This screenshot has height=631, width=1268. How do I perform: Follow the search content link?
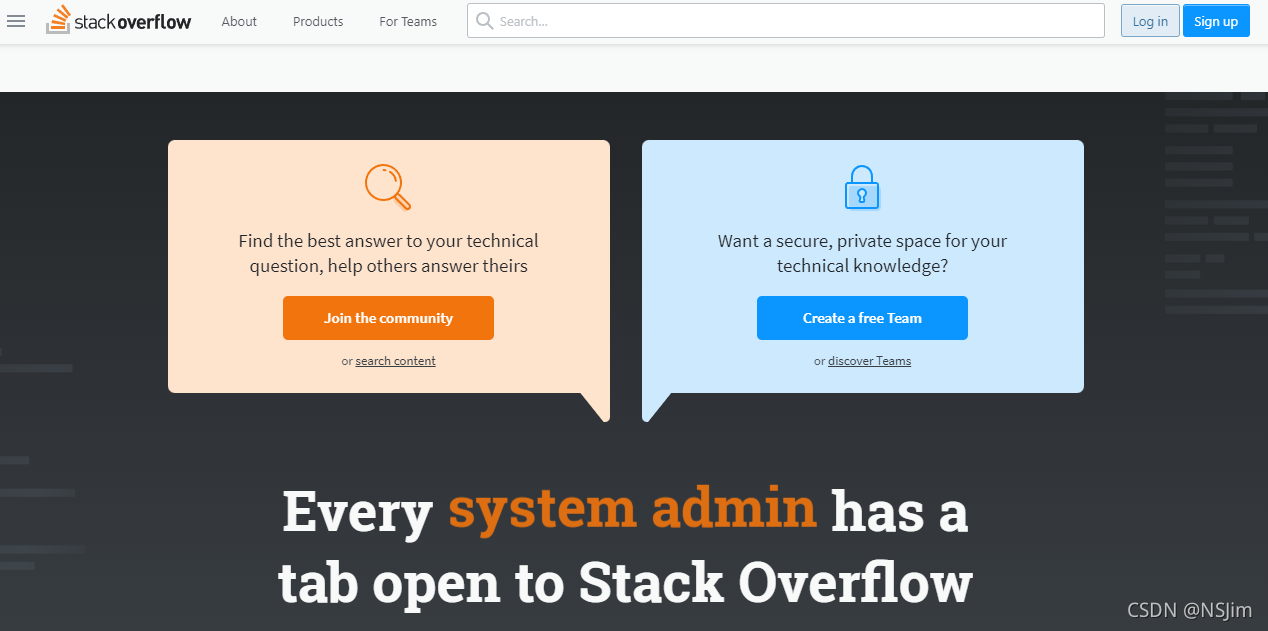pos(396,361)
